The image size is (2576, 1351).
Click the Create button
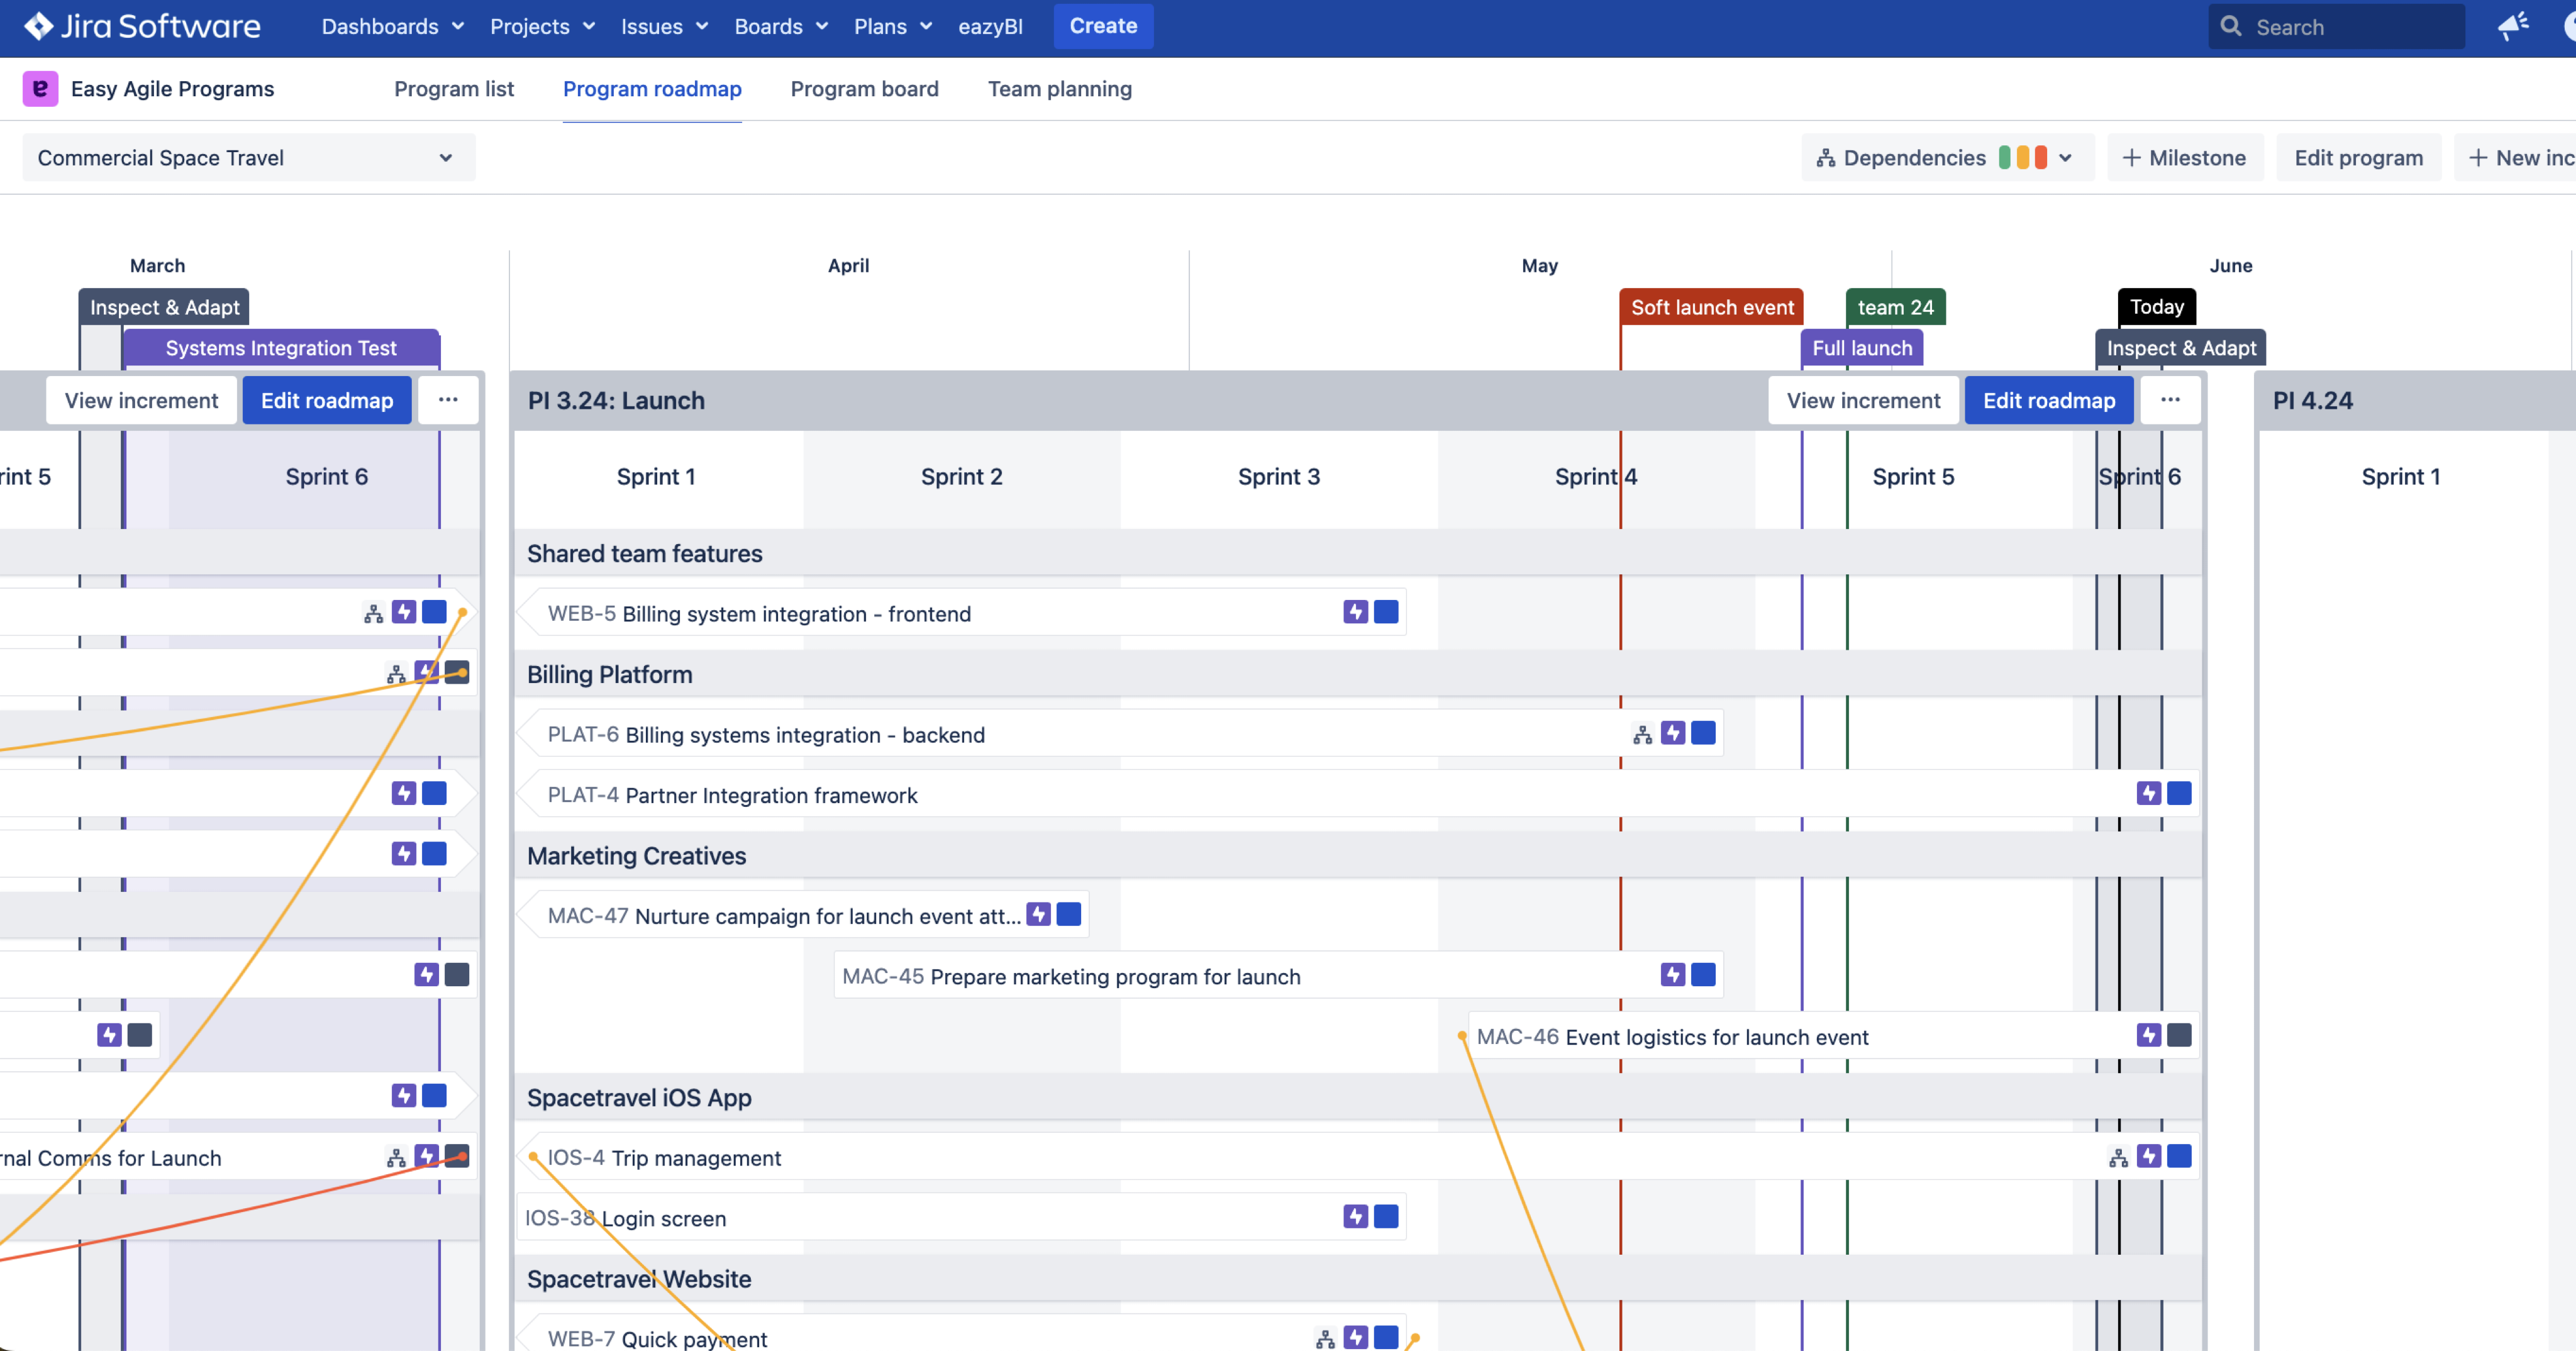pos(1103,26)
